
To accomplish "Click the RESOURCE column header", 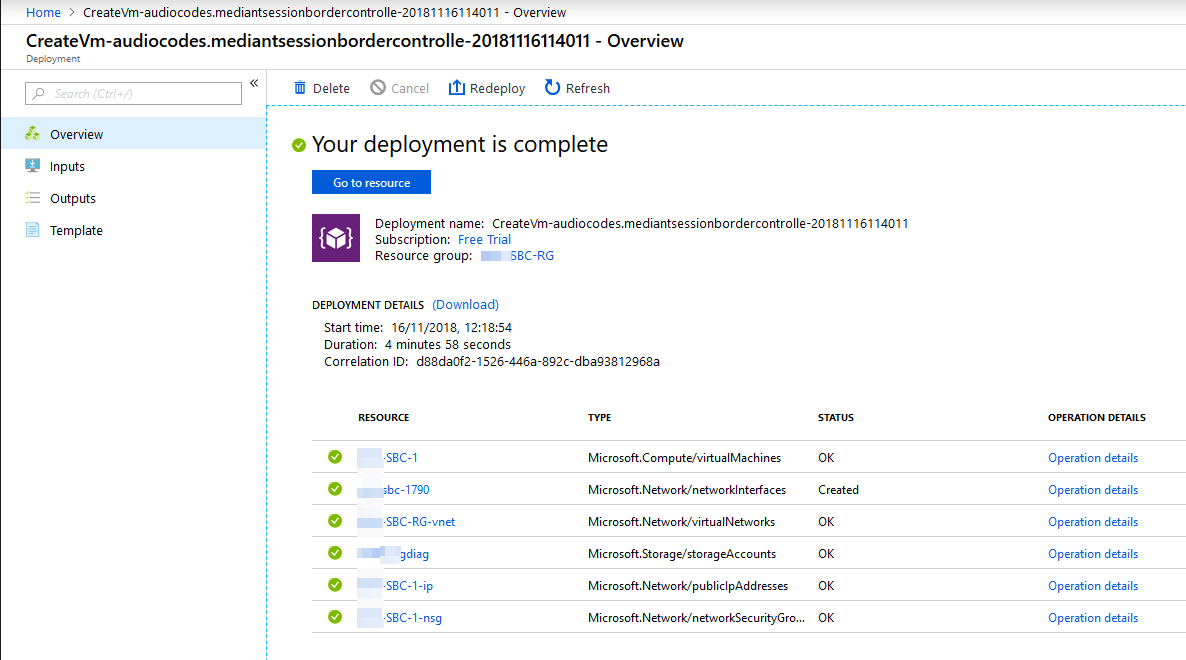I will pos(383,417).
